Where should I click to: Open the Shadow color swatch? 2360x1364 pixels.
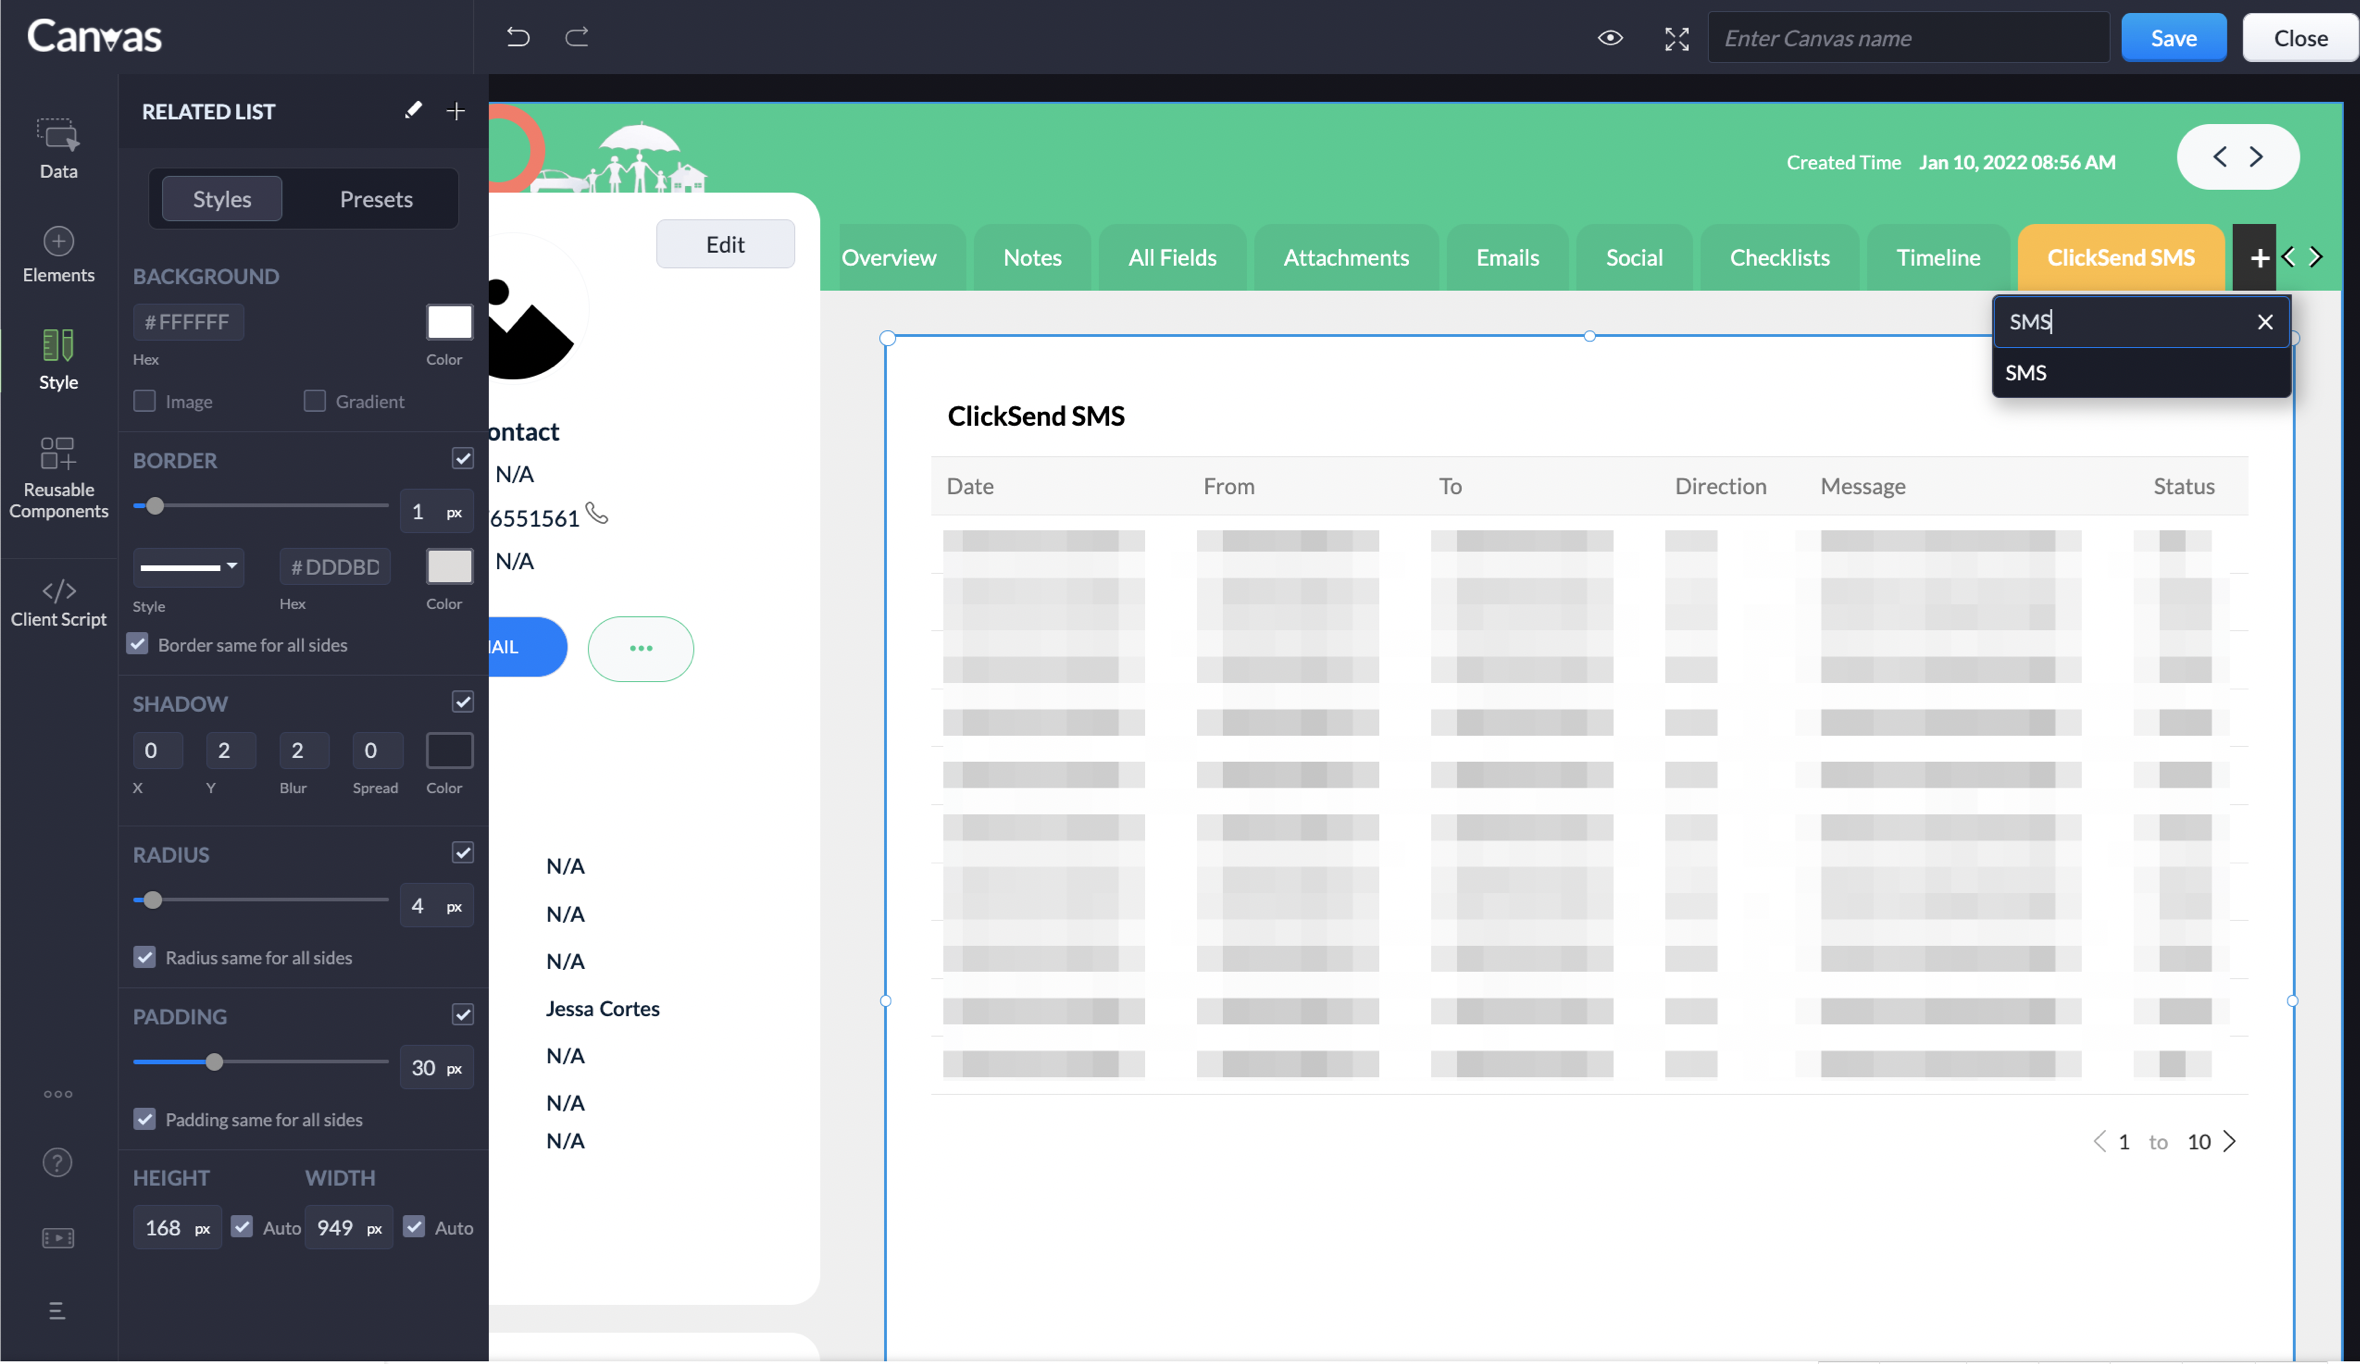[x=450, y=750]
